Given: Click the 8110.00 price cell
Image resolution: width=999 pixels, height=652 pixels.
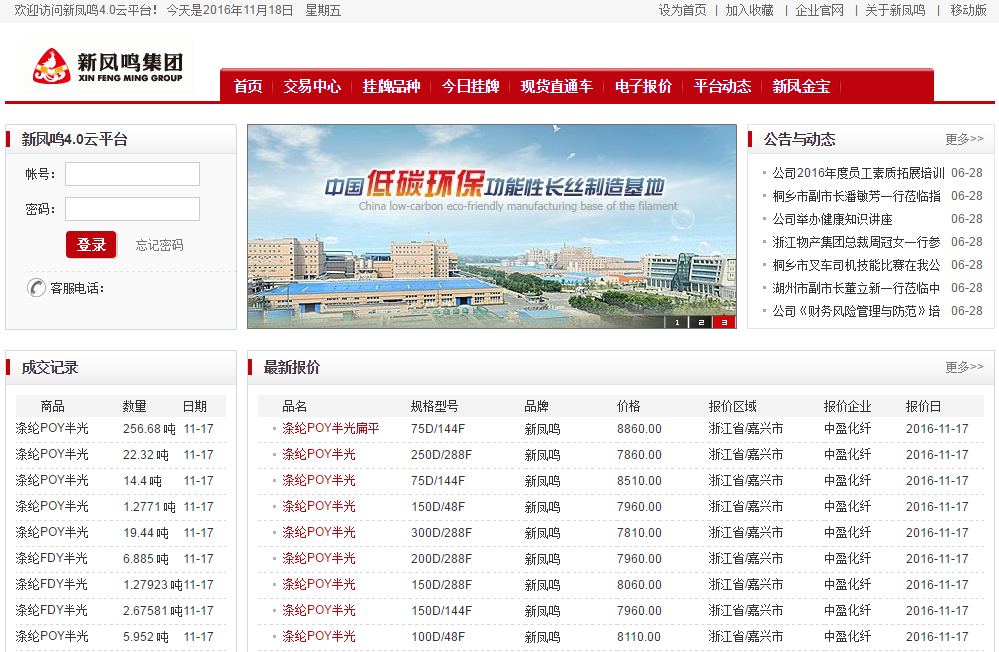Looking at the screenshot, I should (x=639, y=637).
